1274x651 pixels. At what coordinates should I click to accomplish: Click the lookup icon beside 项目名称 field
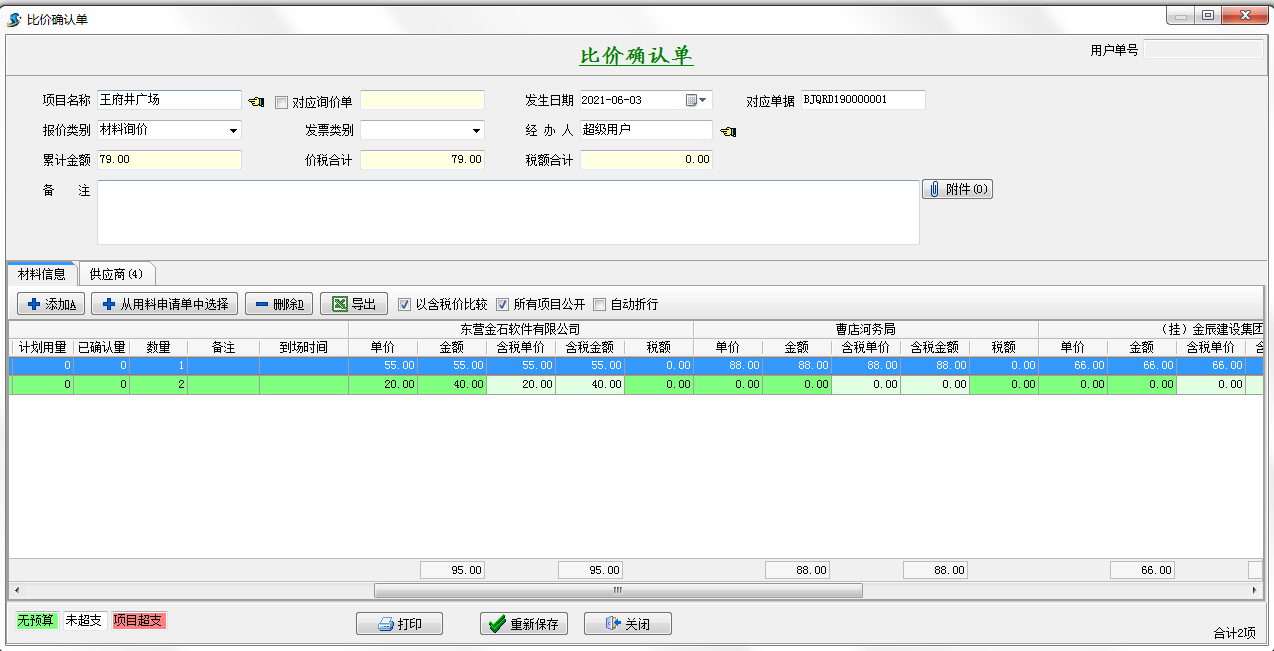click(x=256, y=101)
